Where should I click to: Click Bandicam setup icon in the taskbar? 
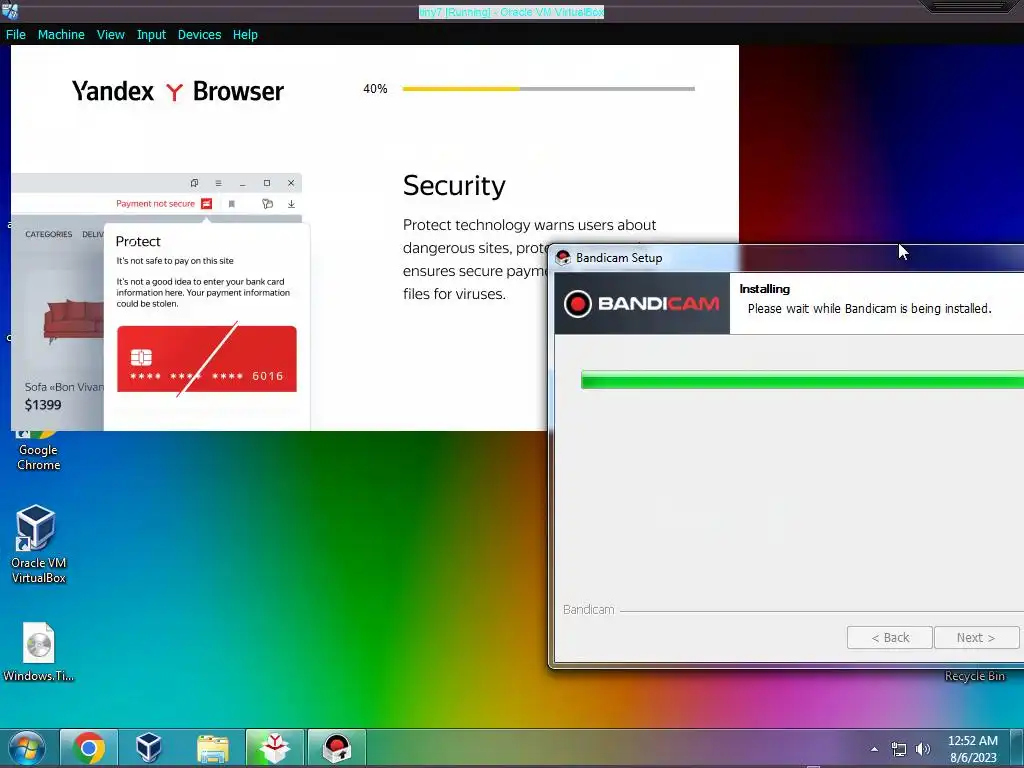(x=337, y=748)
